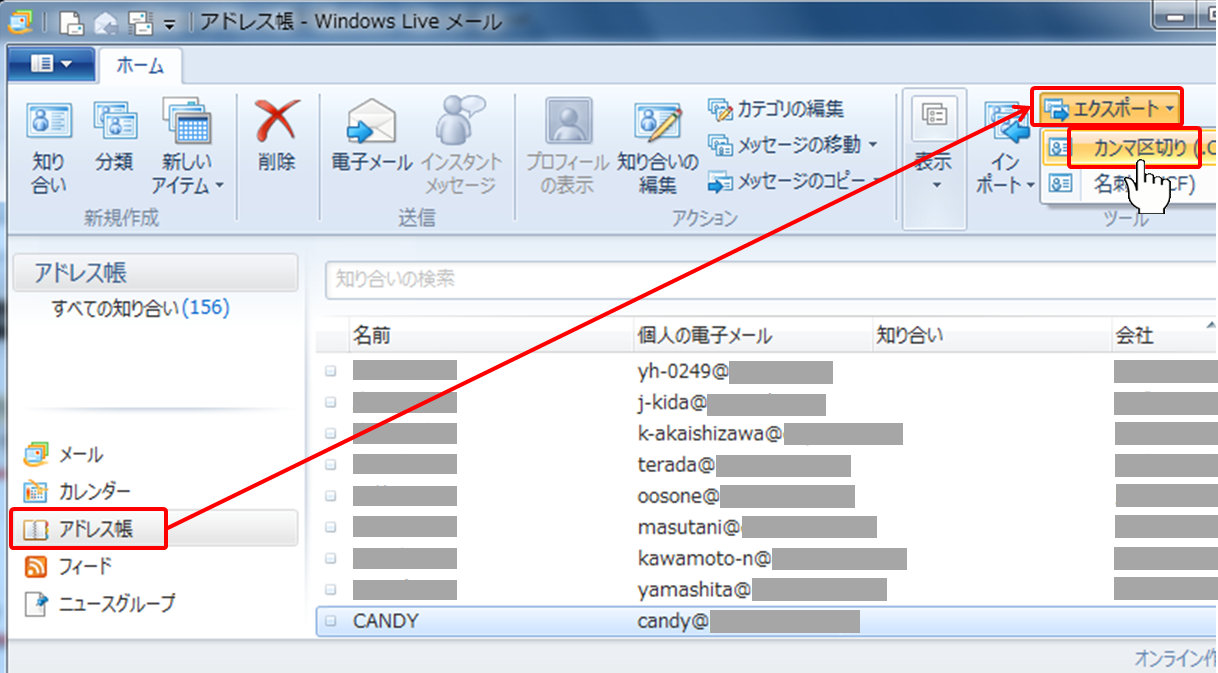Click the 分類 category icon
The height and width of the screenshot is (673, 1218).
pos(114,124)
